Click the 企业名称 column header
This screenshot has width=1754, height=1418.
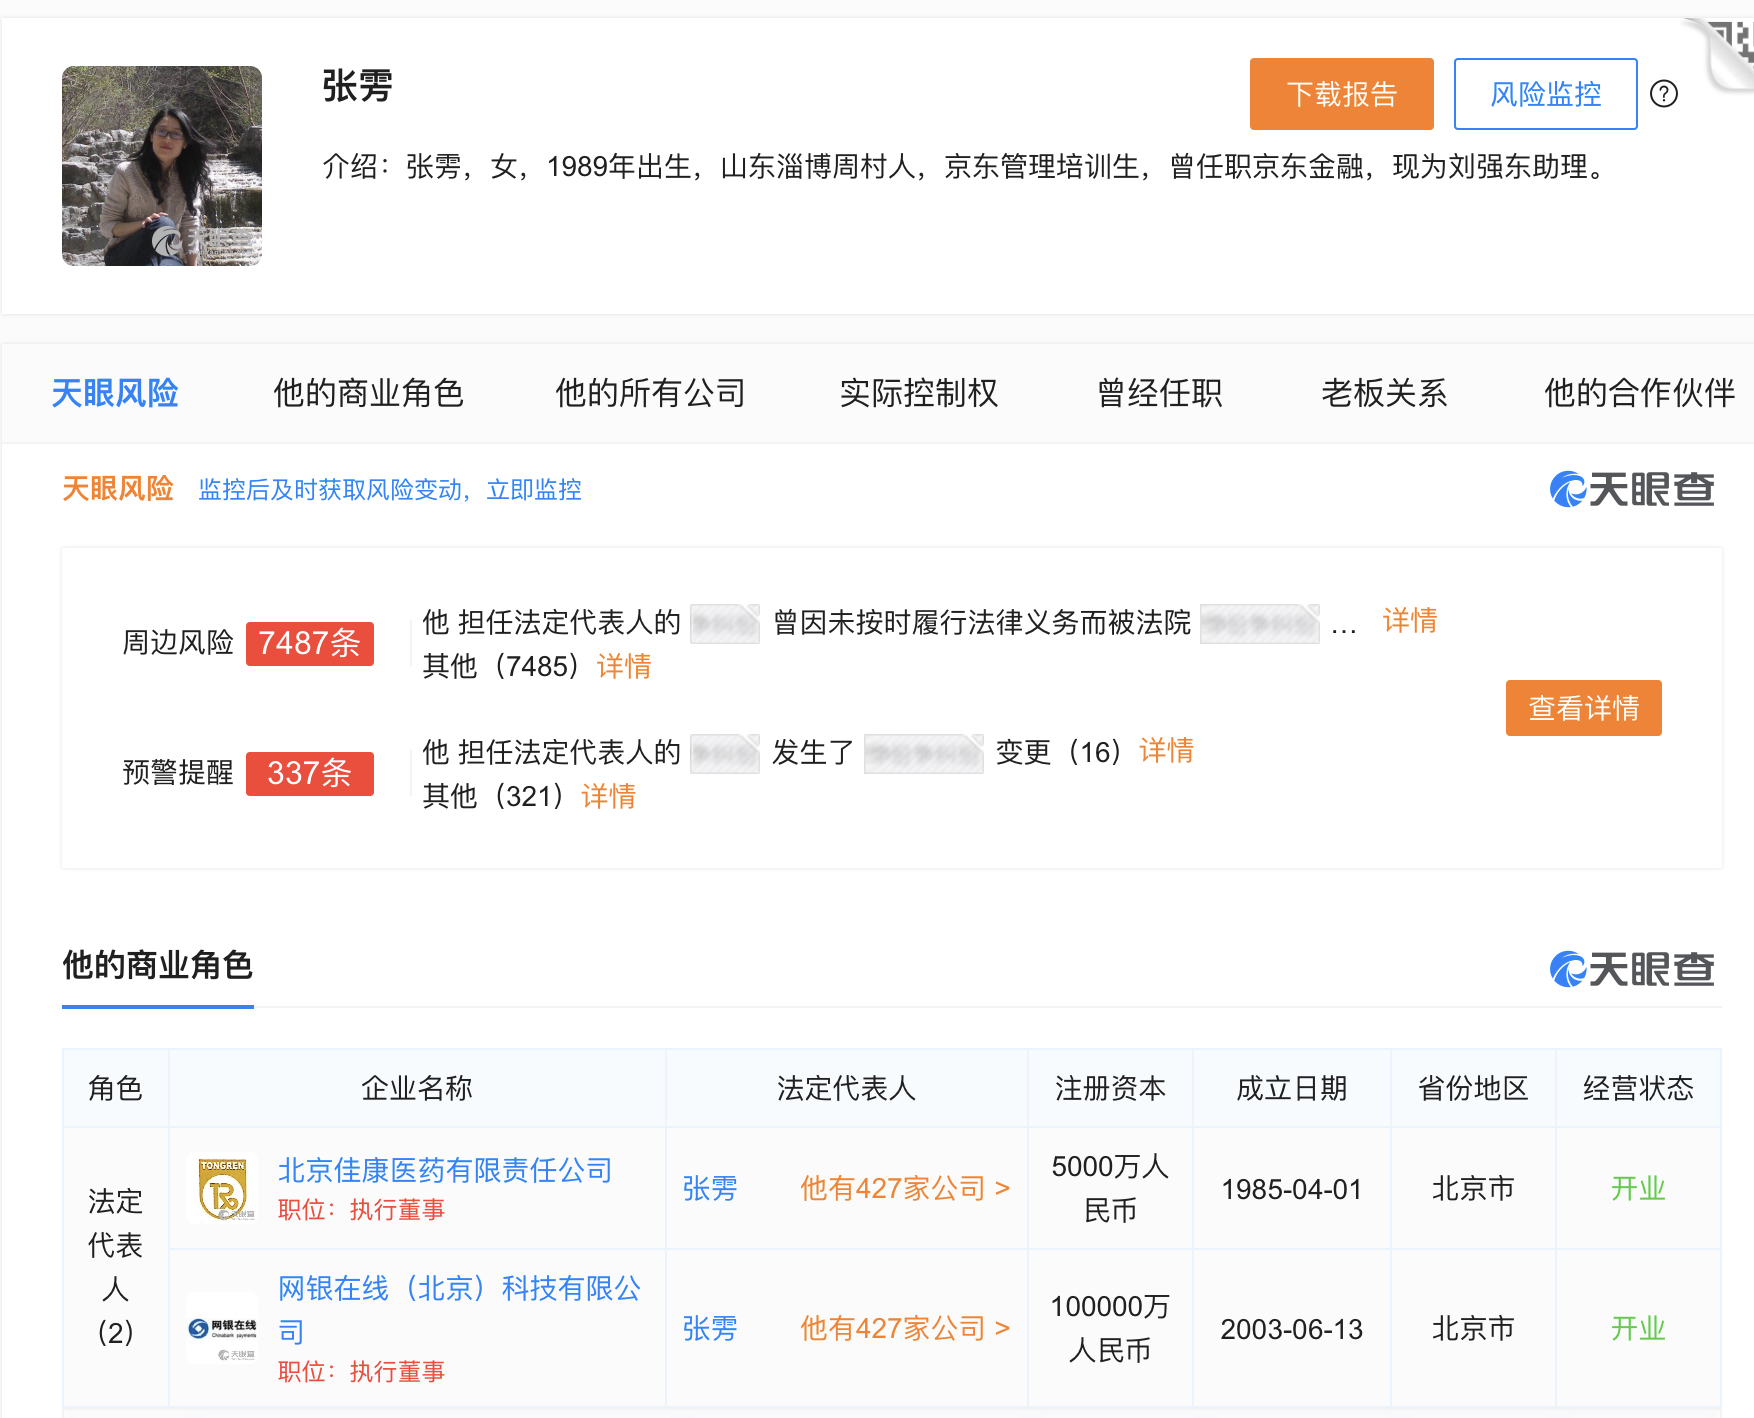click(417, 1088)
